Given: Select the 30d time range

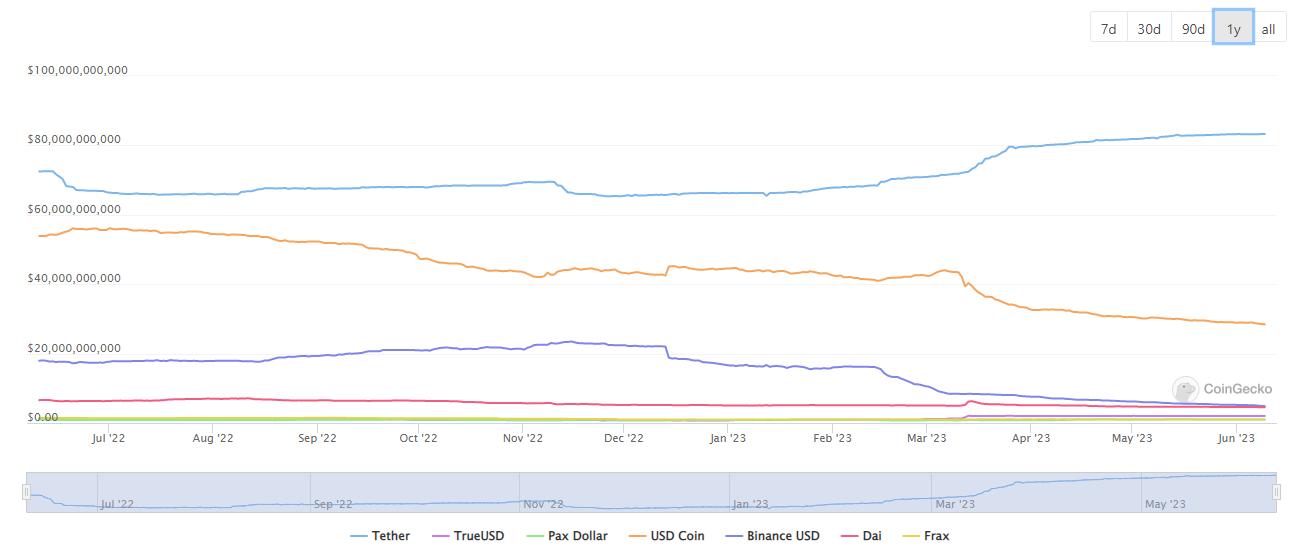Looking at the screenshot, I should pos(1149,29).
